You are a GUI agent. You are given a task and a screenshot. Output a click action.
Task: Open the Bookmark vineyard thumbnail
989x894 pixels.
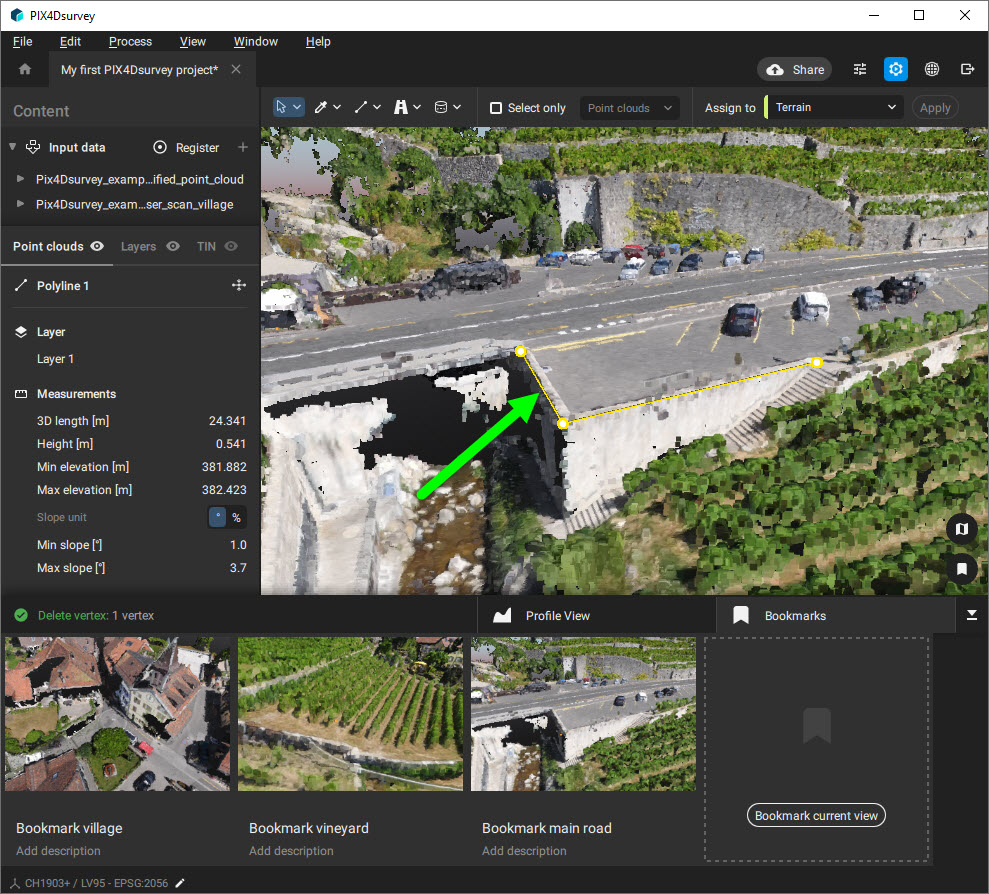pos(350,713)
